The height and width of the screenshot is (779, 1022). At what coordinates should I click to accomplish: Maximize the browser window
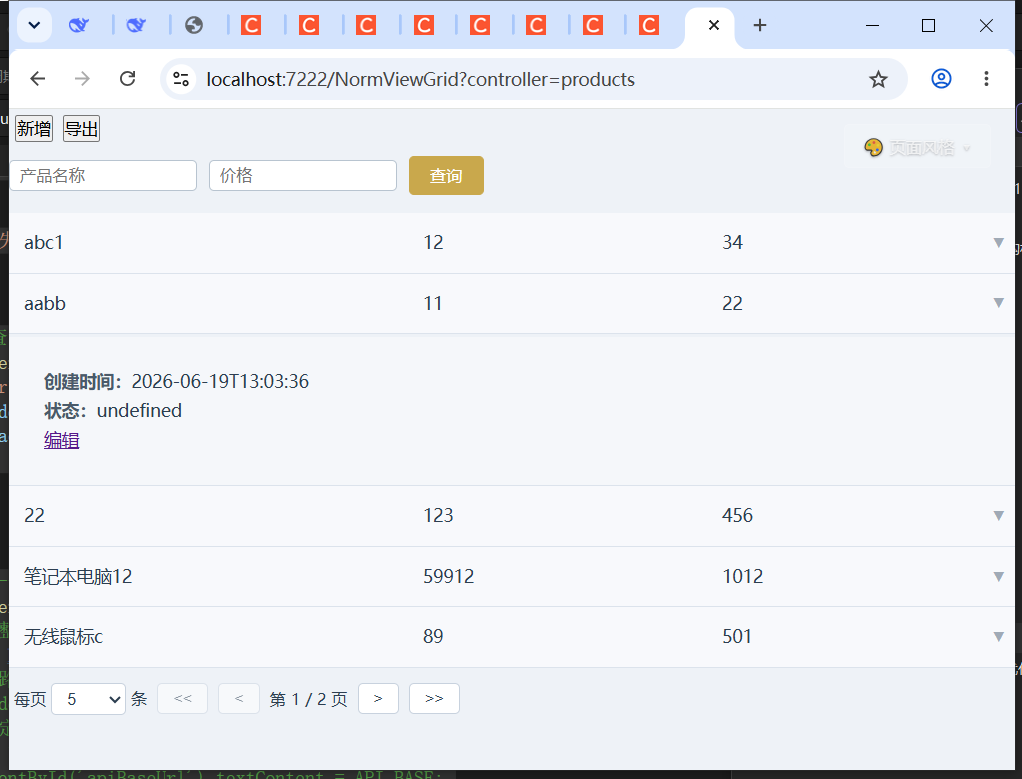[928, 25]
